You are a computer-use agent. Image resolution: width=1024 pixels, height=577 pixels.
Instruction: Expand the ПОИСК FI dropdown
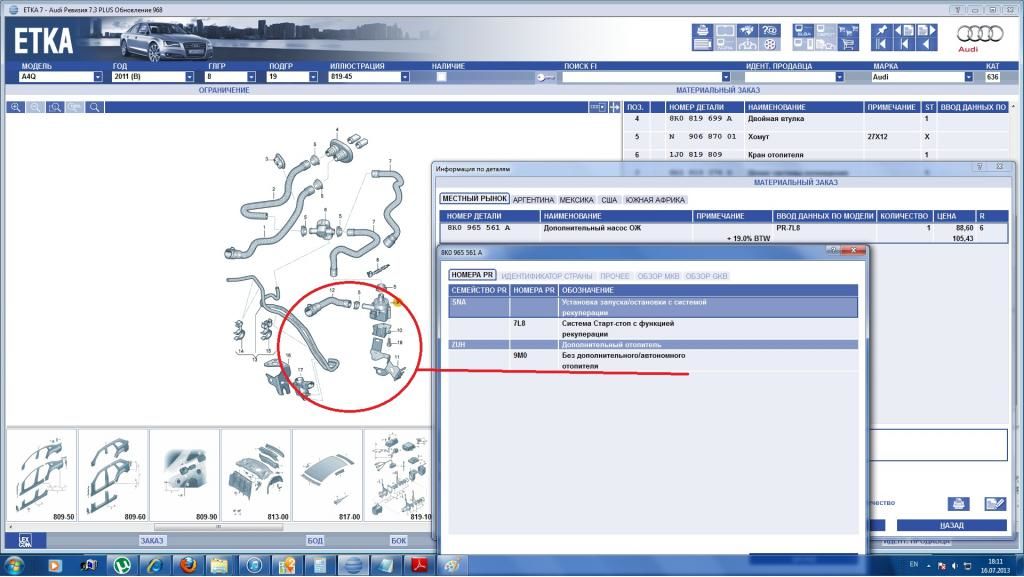726,77
